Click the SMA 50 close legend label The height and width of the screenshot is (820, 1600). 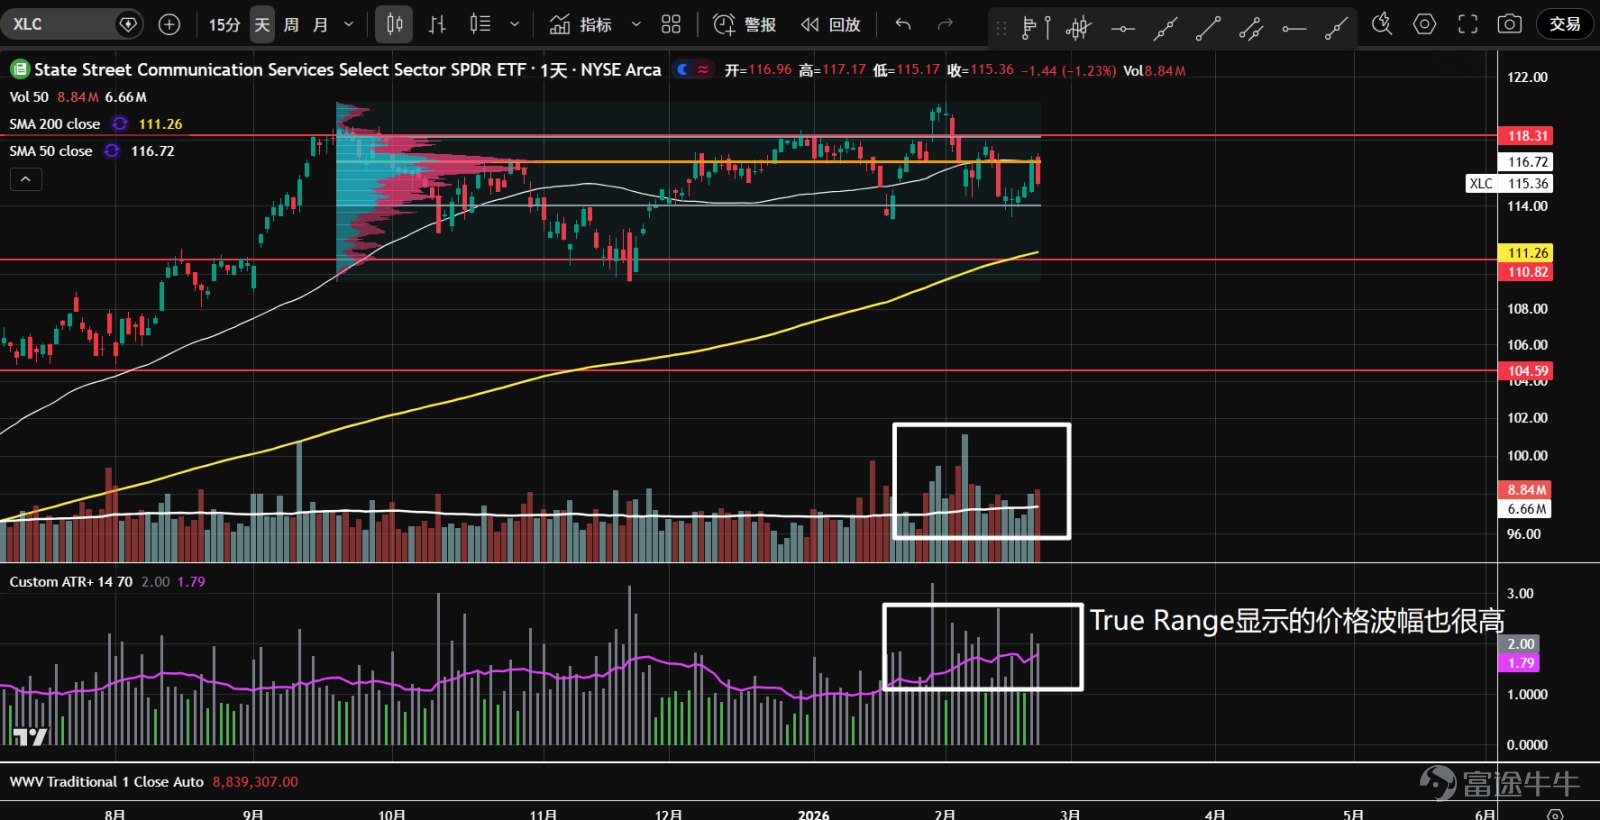point(51,151)
